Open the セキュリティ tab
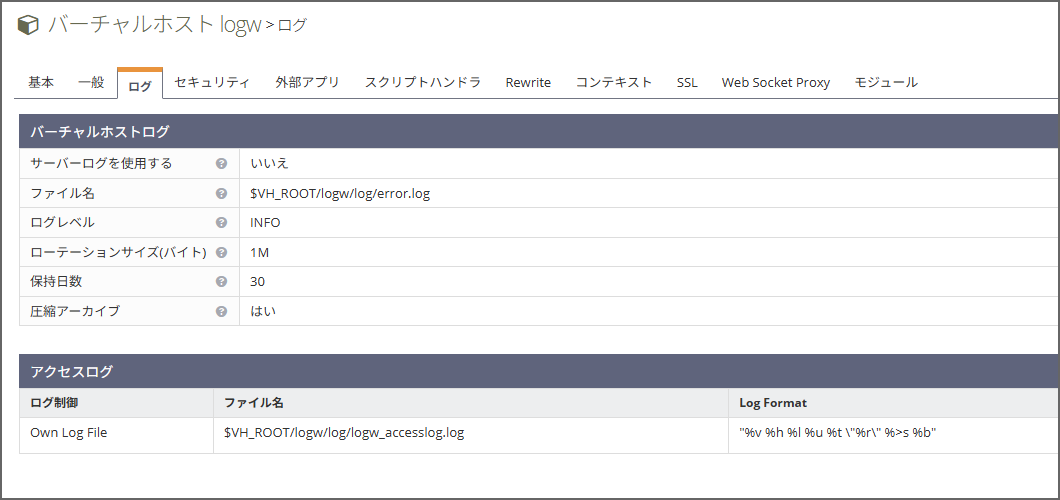 coord(212,82)
